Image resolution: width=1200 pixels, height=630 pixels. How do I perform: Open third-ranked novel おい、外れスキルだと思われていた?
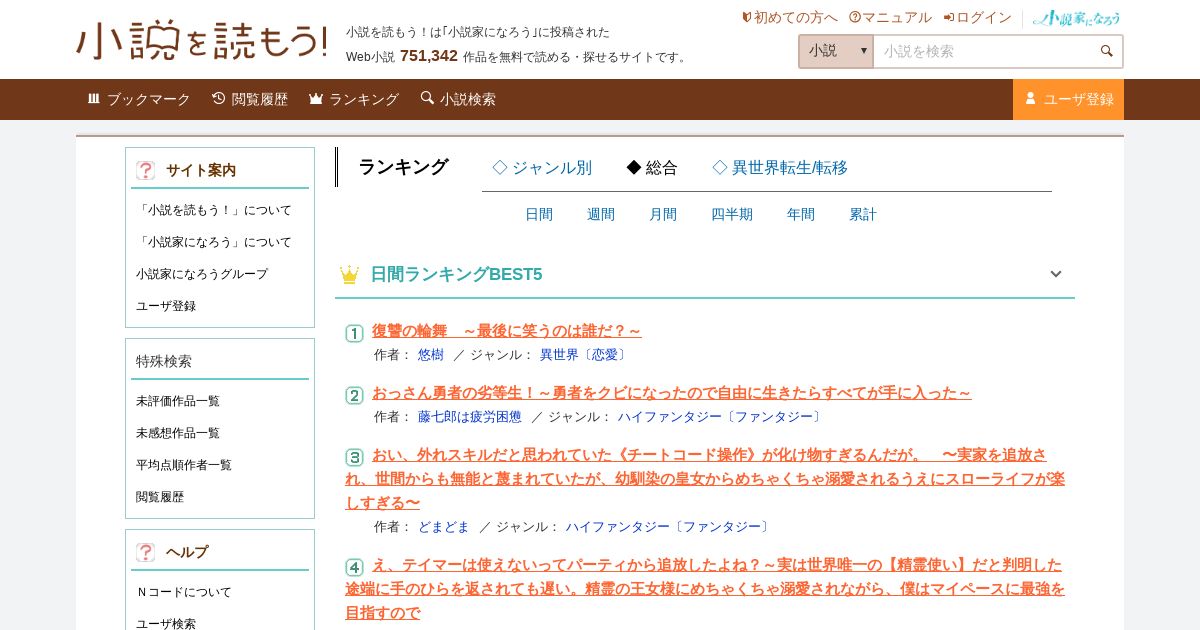pyautogui.click(x=705, y=479)
